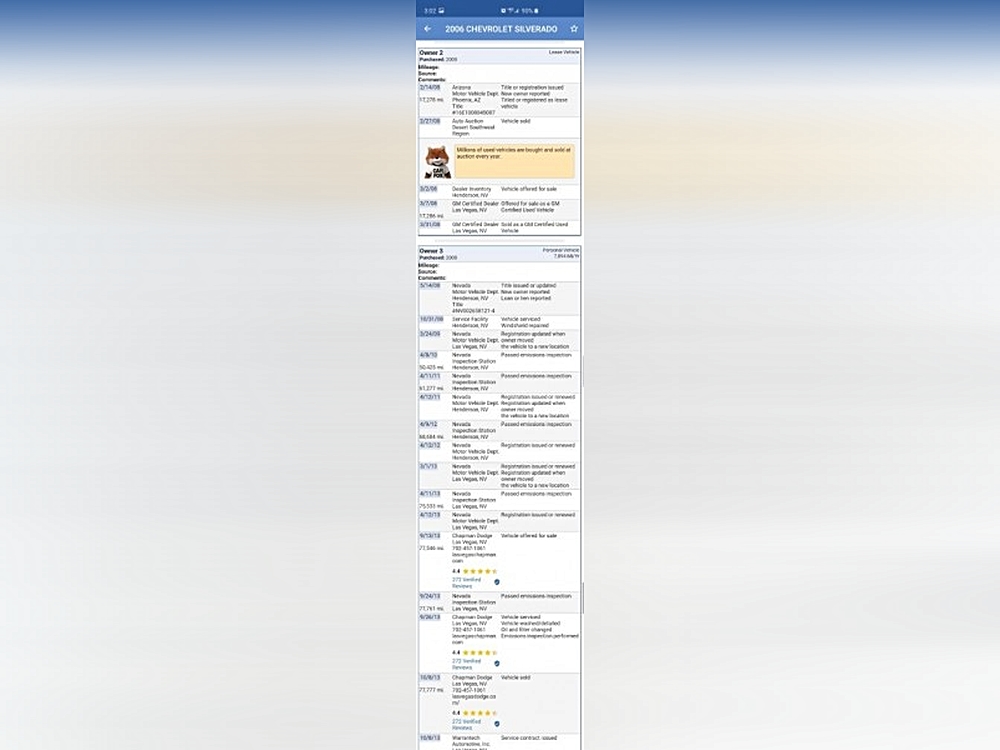Select the Owner 2 section header
This screenshot has height=750, width=1000.
point(431,52)
